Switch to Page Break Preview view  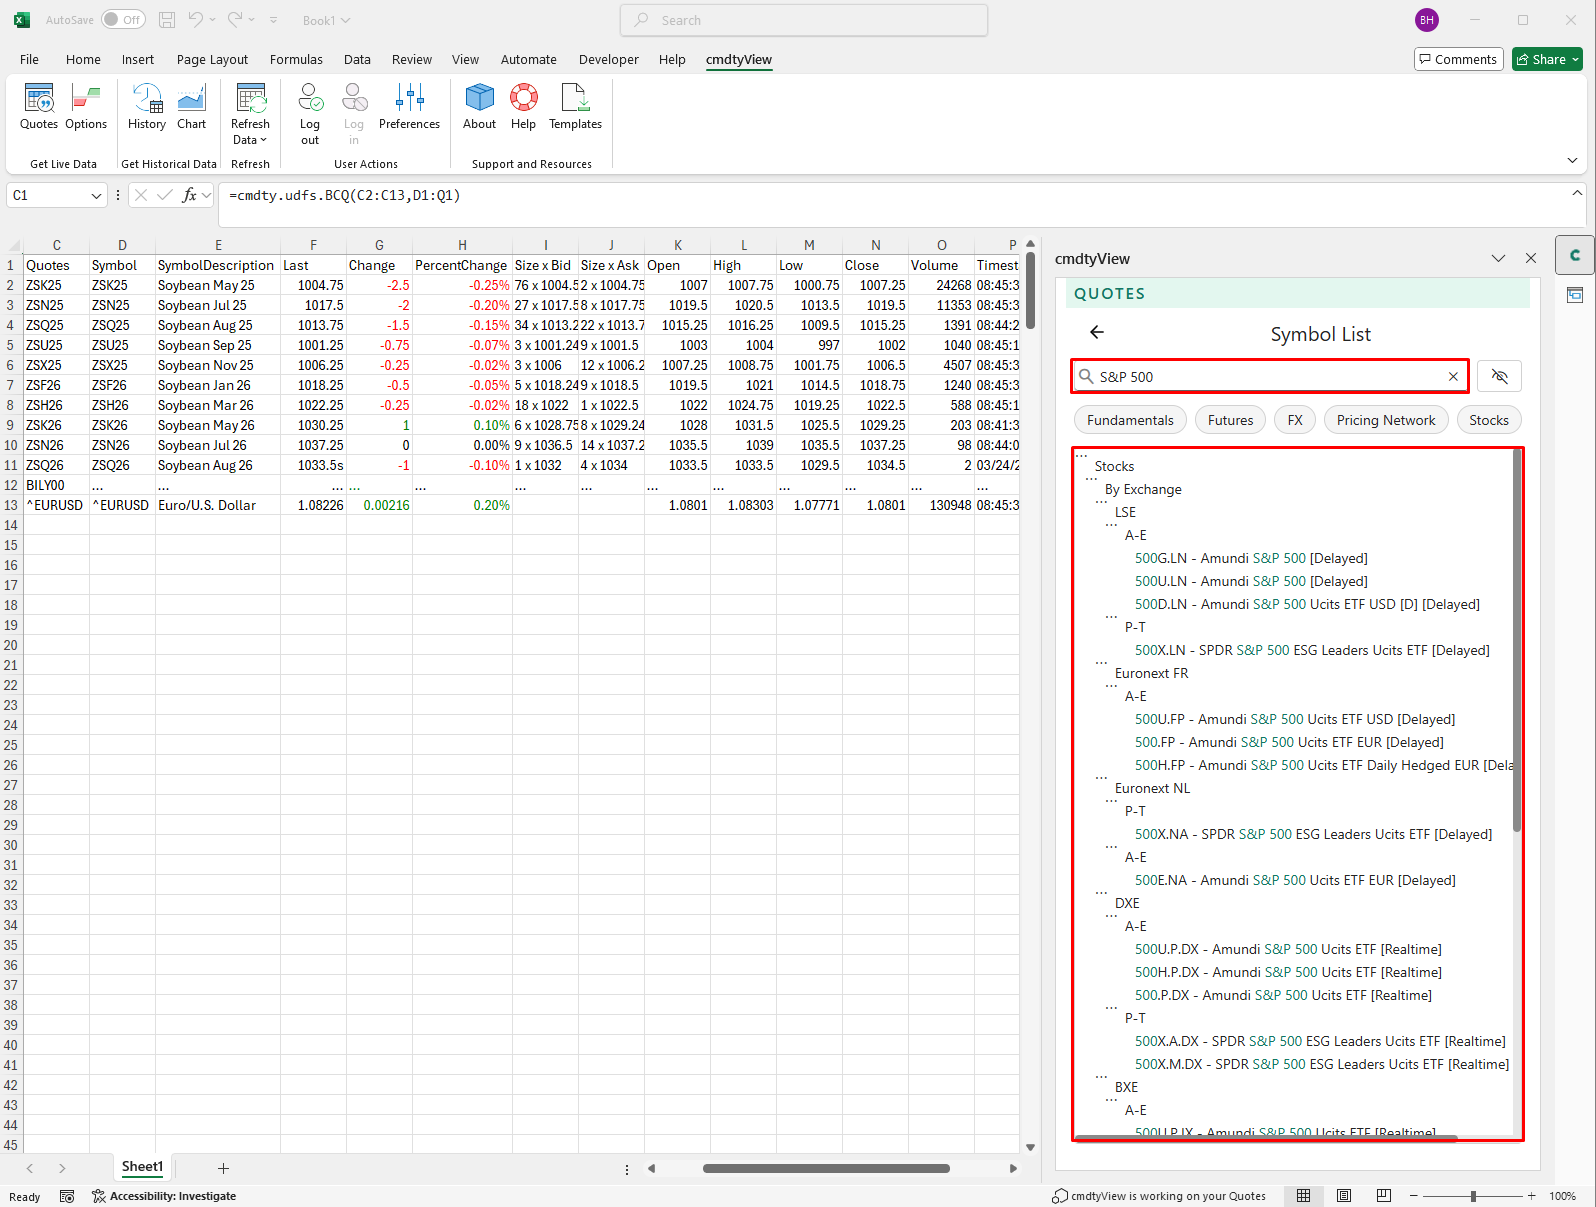(x=1383, y=1196)
